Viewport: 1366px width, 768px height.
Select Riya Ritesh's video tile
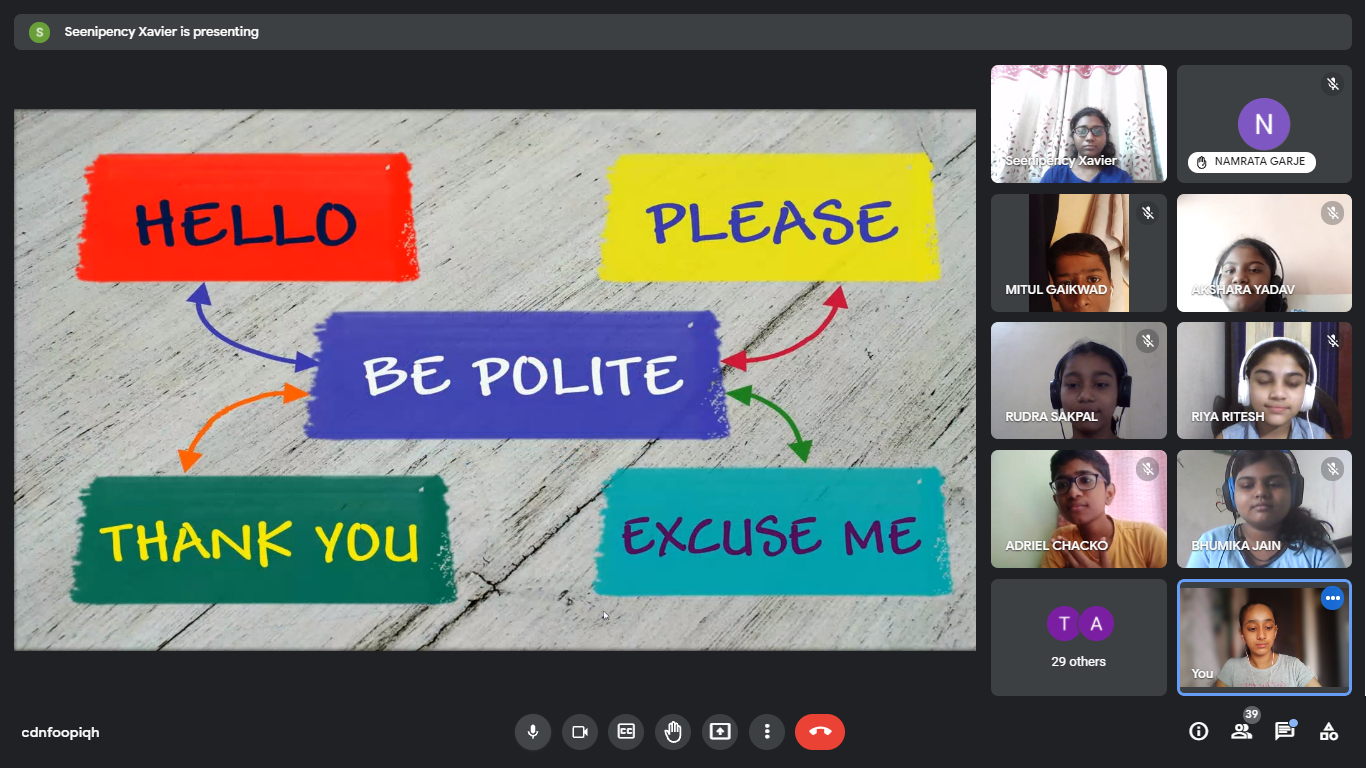(x=1264, y=380)
